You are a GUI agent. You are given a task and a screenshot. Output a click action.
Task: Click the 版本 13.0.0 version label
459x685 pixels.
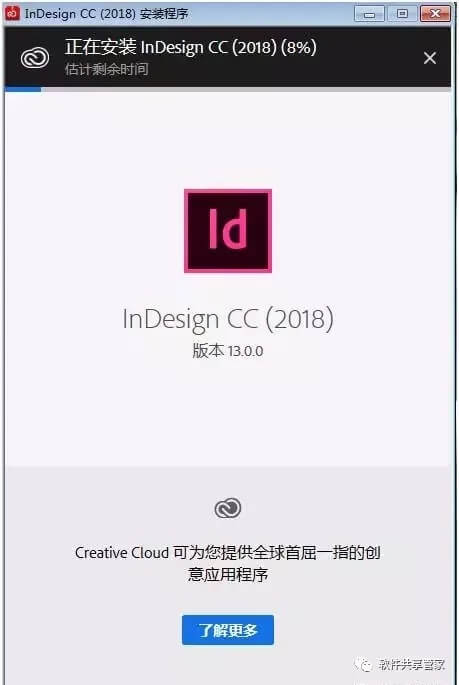pos(228,351)
